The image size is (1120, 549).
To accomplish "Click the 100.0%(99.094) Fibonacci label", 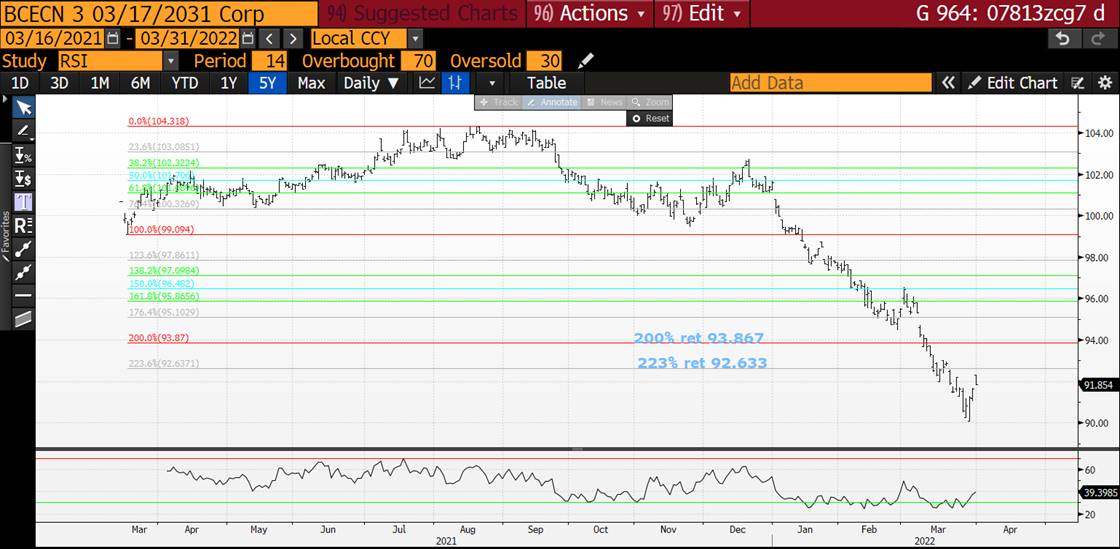I will (161, 230).
